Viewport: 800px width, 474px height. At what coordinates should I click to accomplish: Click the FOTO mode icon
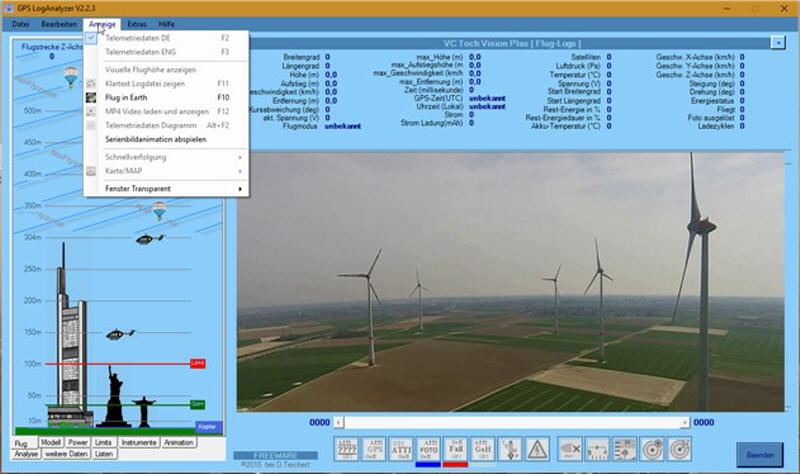428,450
